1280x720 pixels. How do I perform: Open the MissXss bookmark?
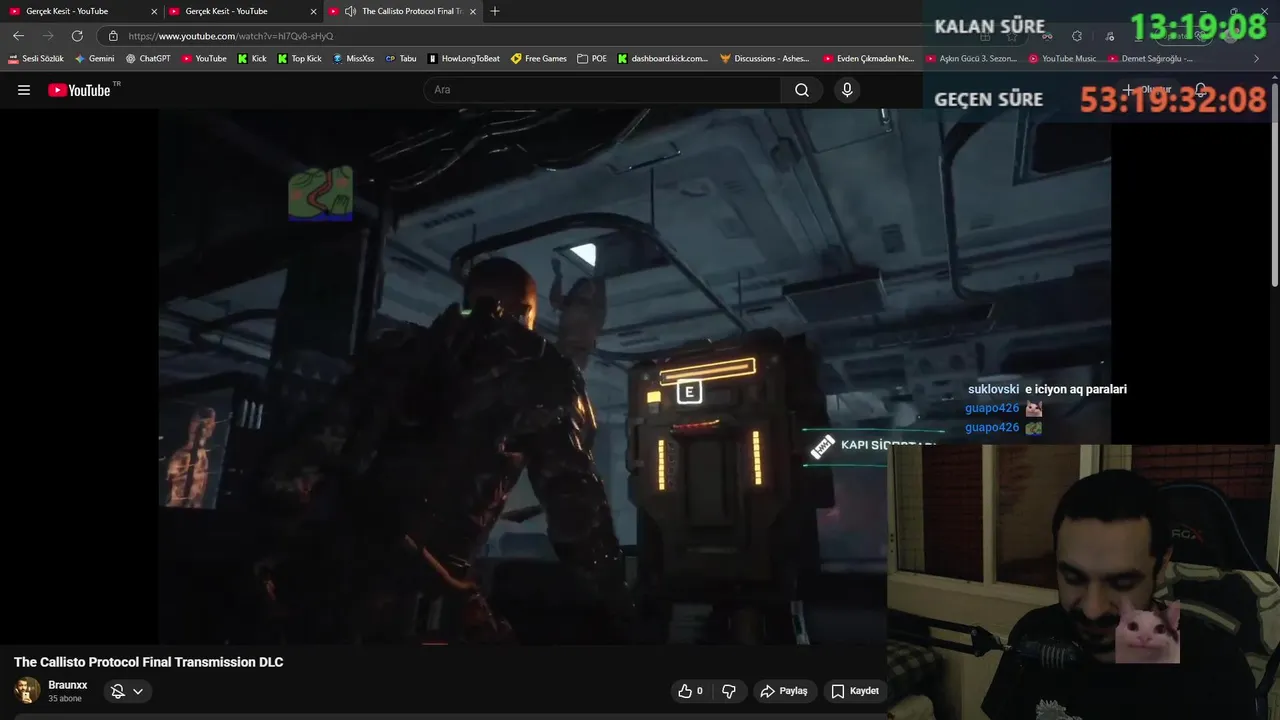pos(353,59)
